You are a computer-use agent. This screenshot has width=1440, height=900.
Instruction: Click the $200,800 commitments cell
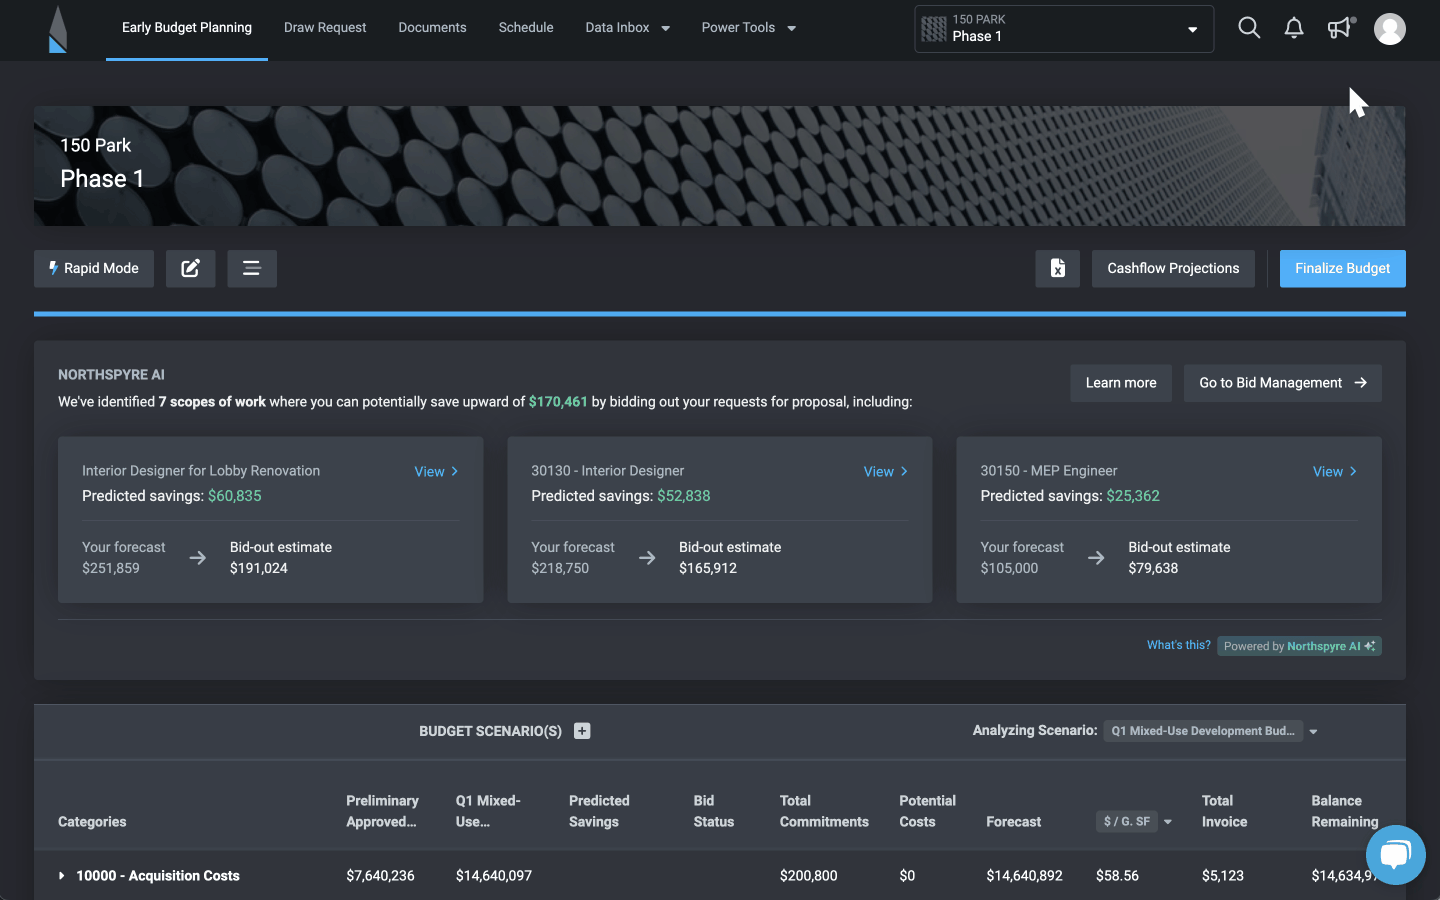click(x=809, y=876)
